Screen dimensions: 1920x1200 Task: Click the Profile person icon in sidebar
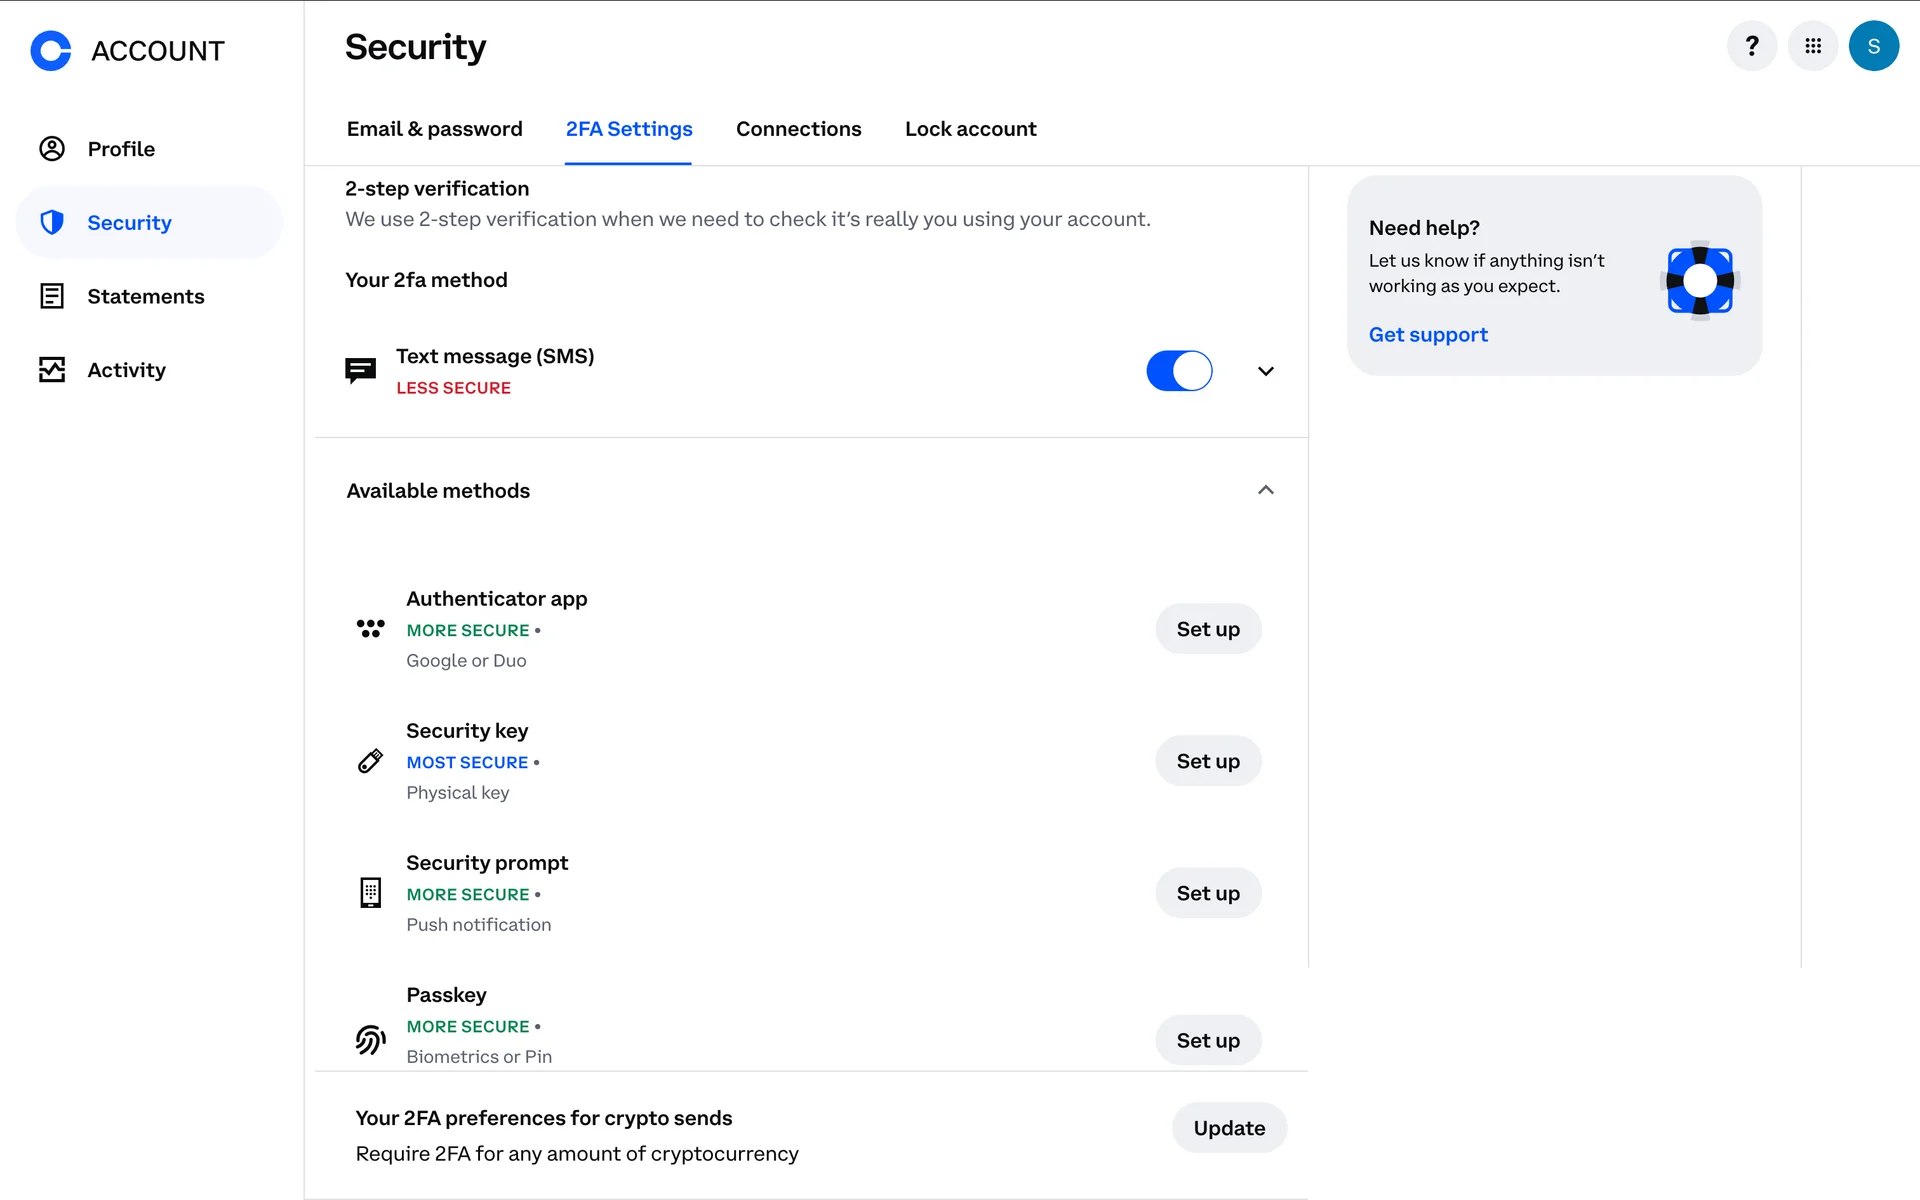(x=52, y=149)
